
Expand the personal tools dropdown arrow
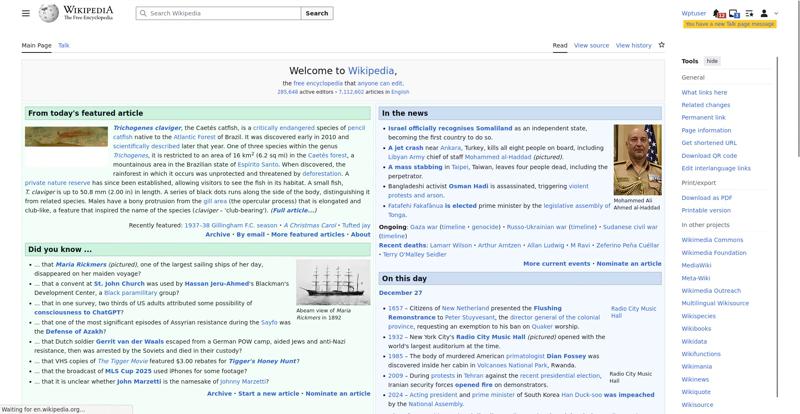776,14
